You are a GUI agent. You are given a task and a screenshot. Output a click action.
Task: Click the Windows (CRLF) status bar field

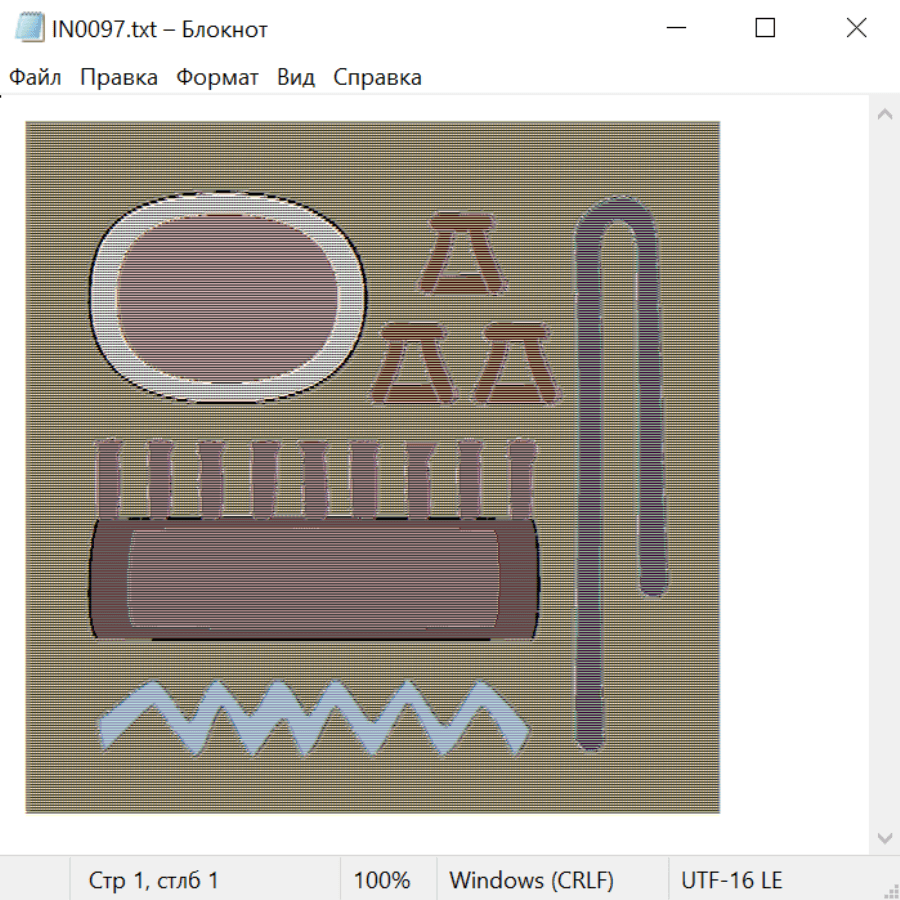click(x=531, y=881)
